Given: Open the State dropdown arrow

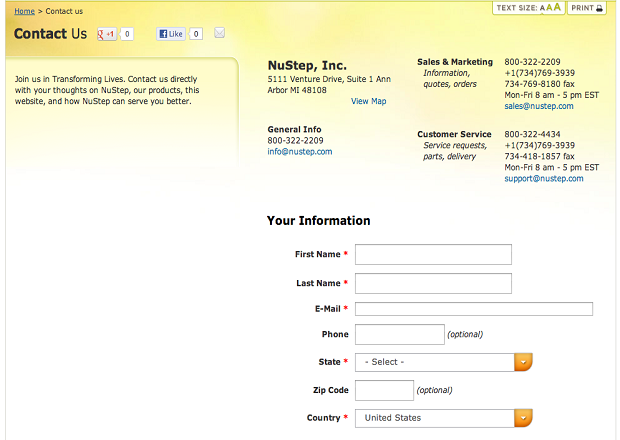Looking at the screenshot, I should [524, 362].
